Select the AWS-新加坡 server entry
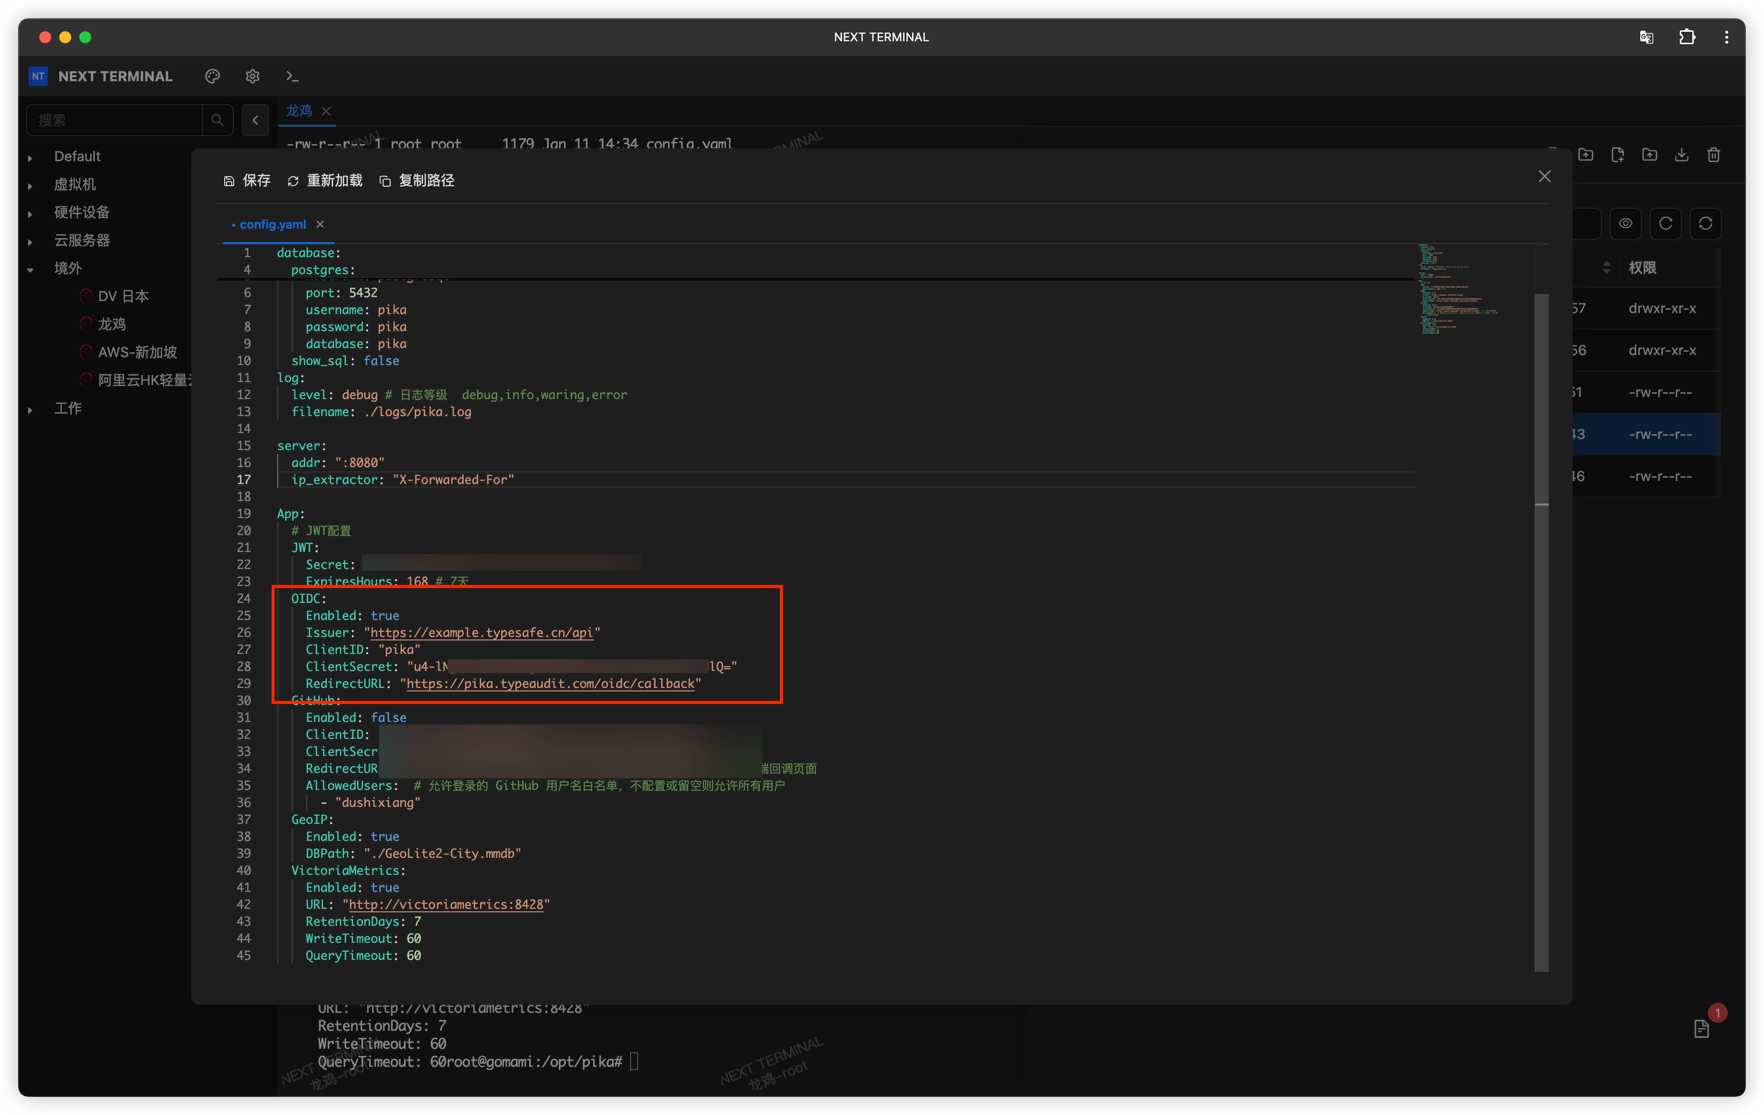 tap(137, 352)
